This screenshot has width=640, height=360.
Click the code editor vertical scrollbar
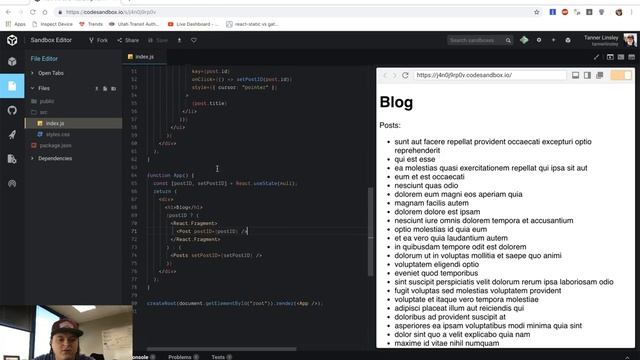pyautogui.click(x=371, y=232)
